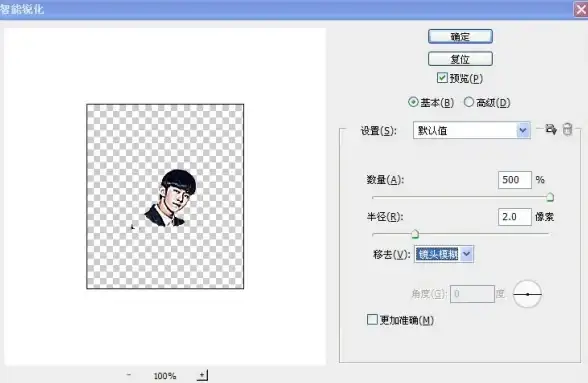Click the preview image of the portrait
The image size is (588, 383).
(x=165, y=197)
